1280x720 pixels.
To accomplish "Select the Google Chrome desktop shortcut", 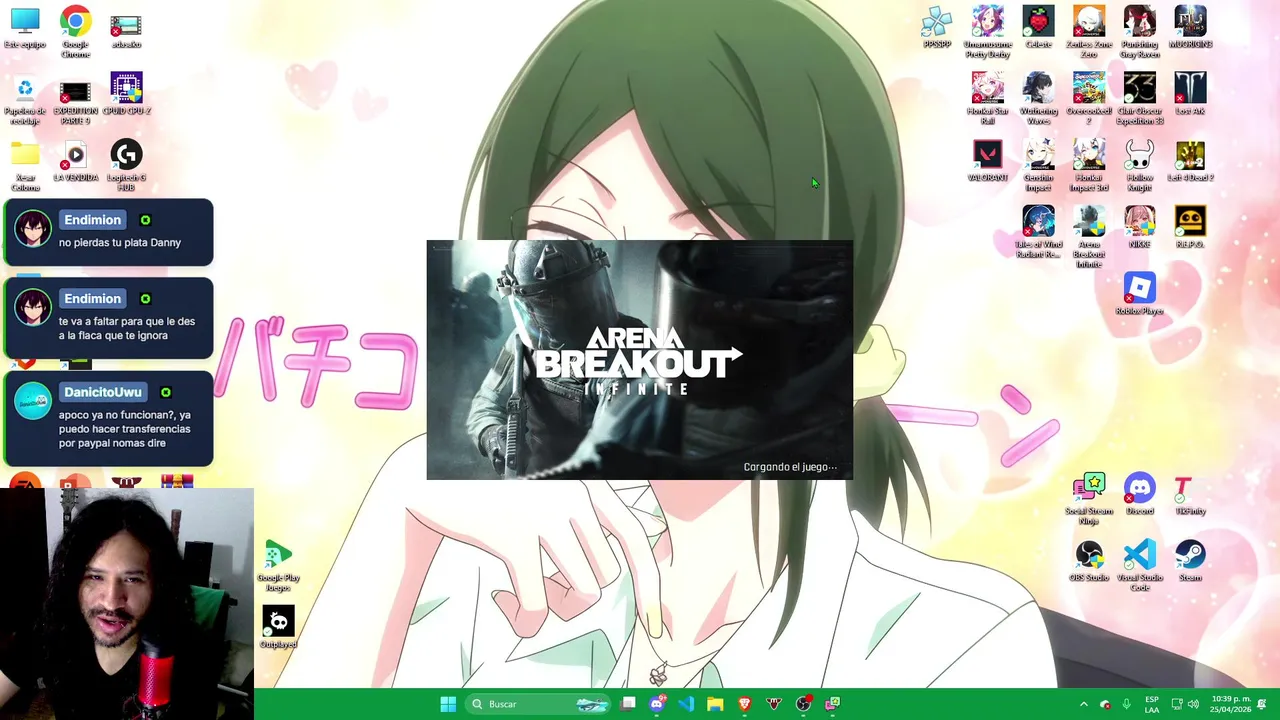I will (75, 32).
